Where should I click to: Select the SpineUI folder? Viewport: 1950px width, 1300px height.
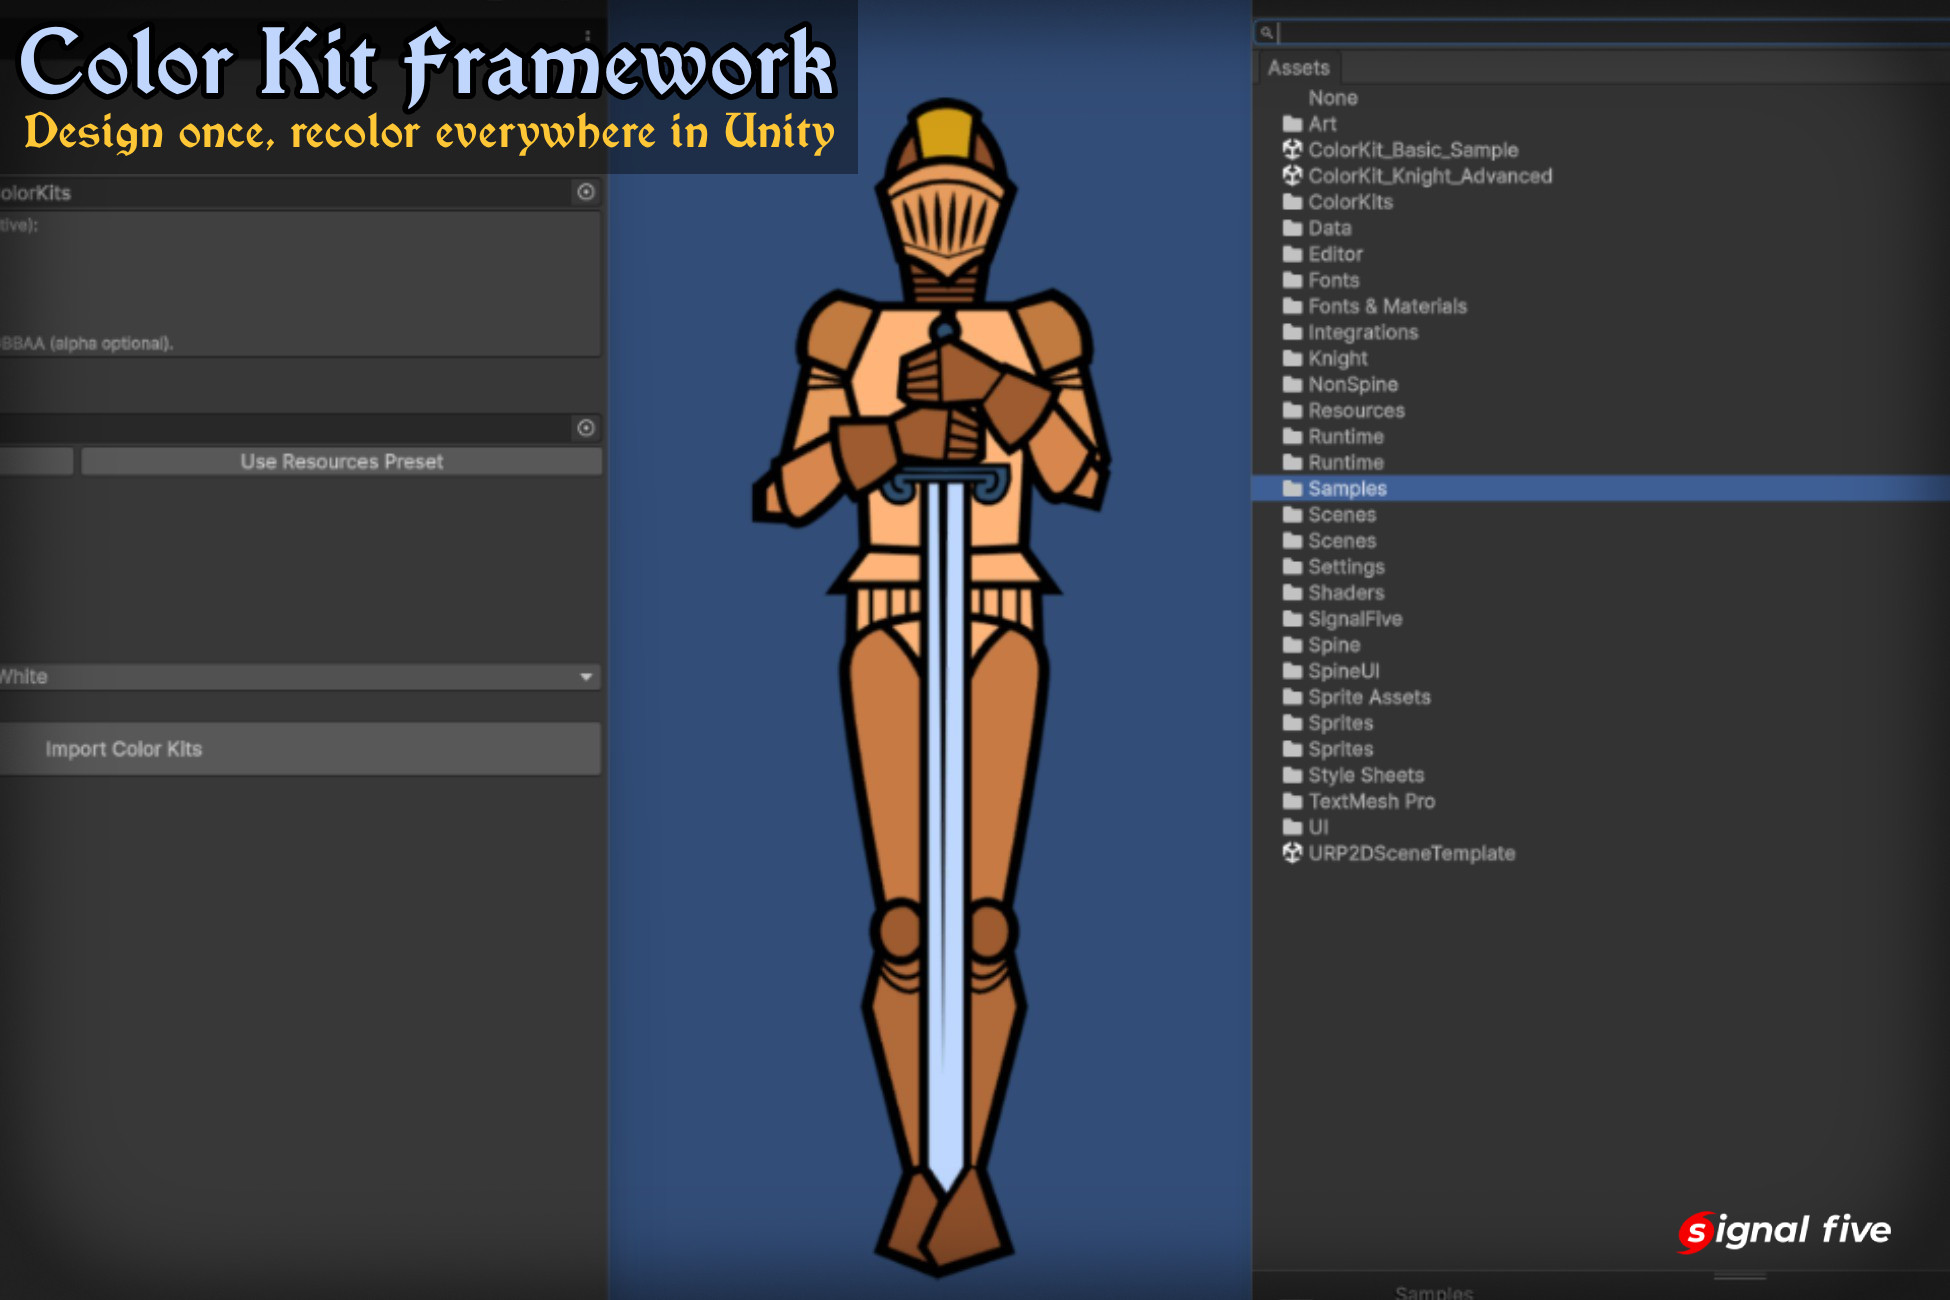[x=1345, y=671]
